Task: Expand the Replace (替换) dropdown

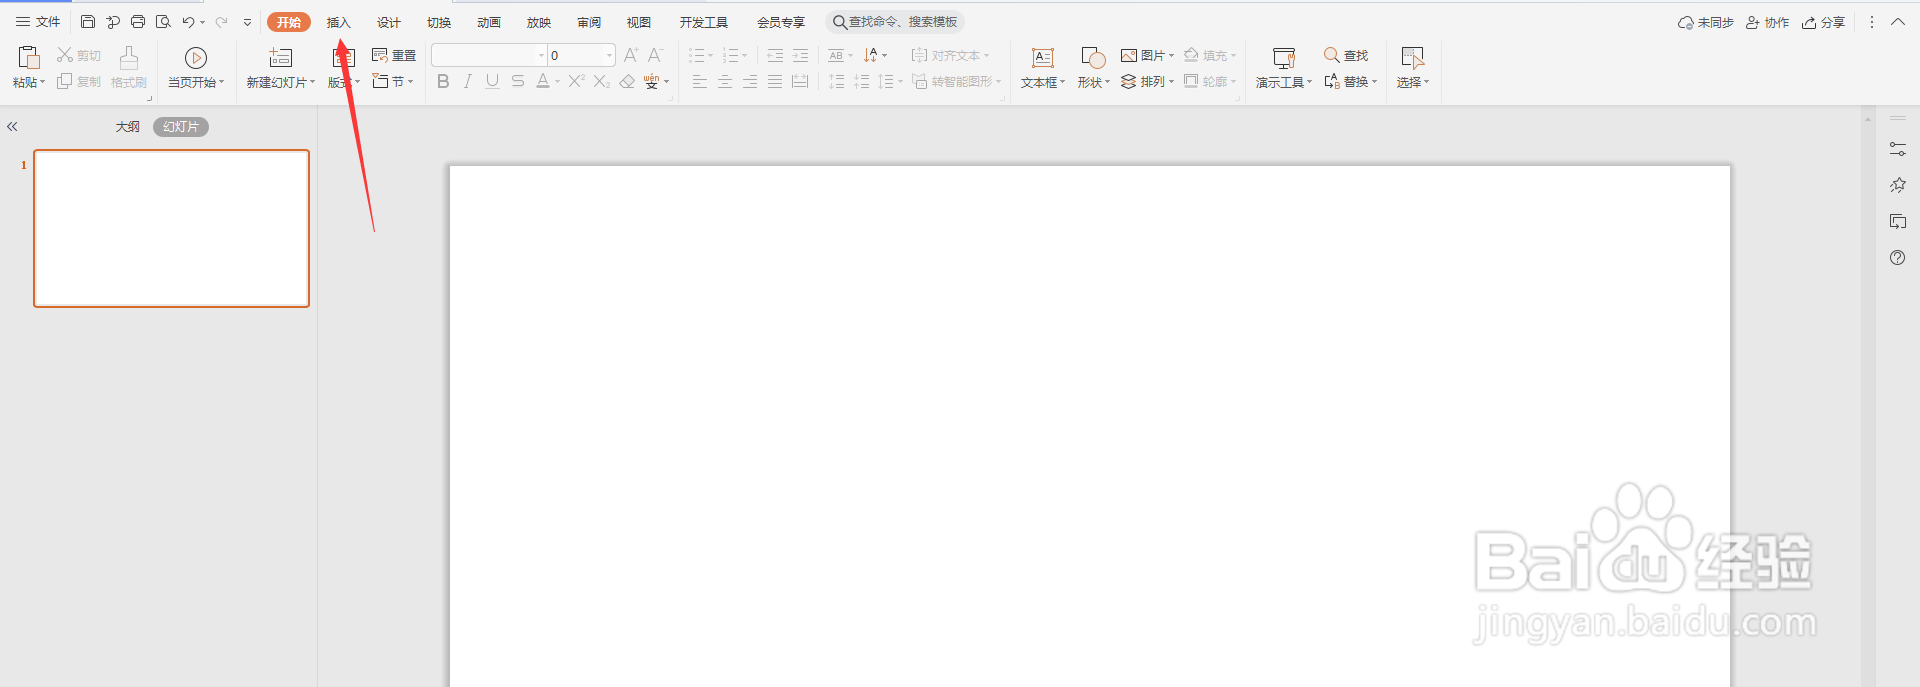Action: coord(1374,81)
